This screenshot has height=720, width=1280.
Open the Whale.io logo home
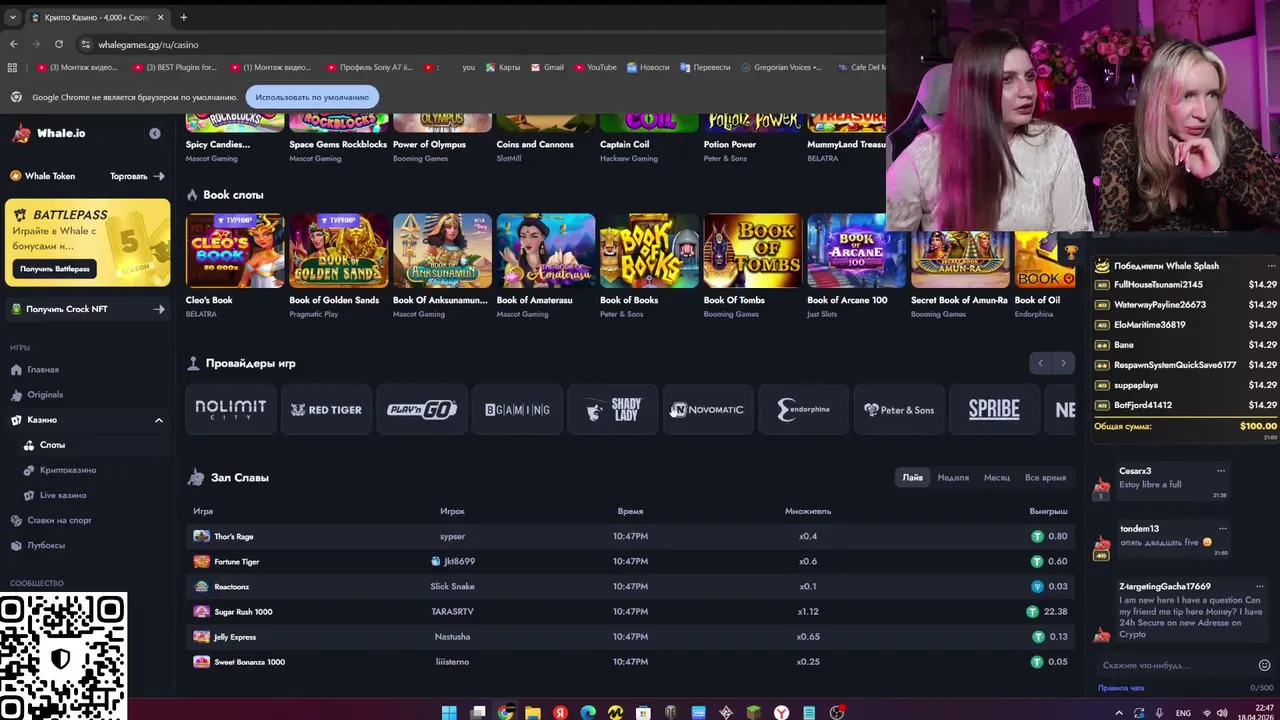(x=49, y=133)
